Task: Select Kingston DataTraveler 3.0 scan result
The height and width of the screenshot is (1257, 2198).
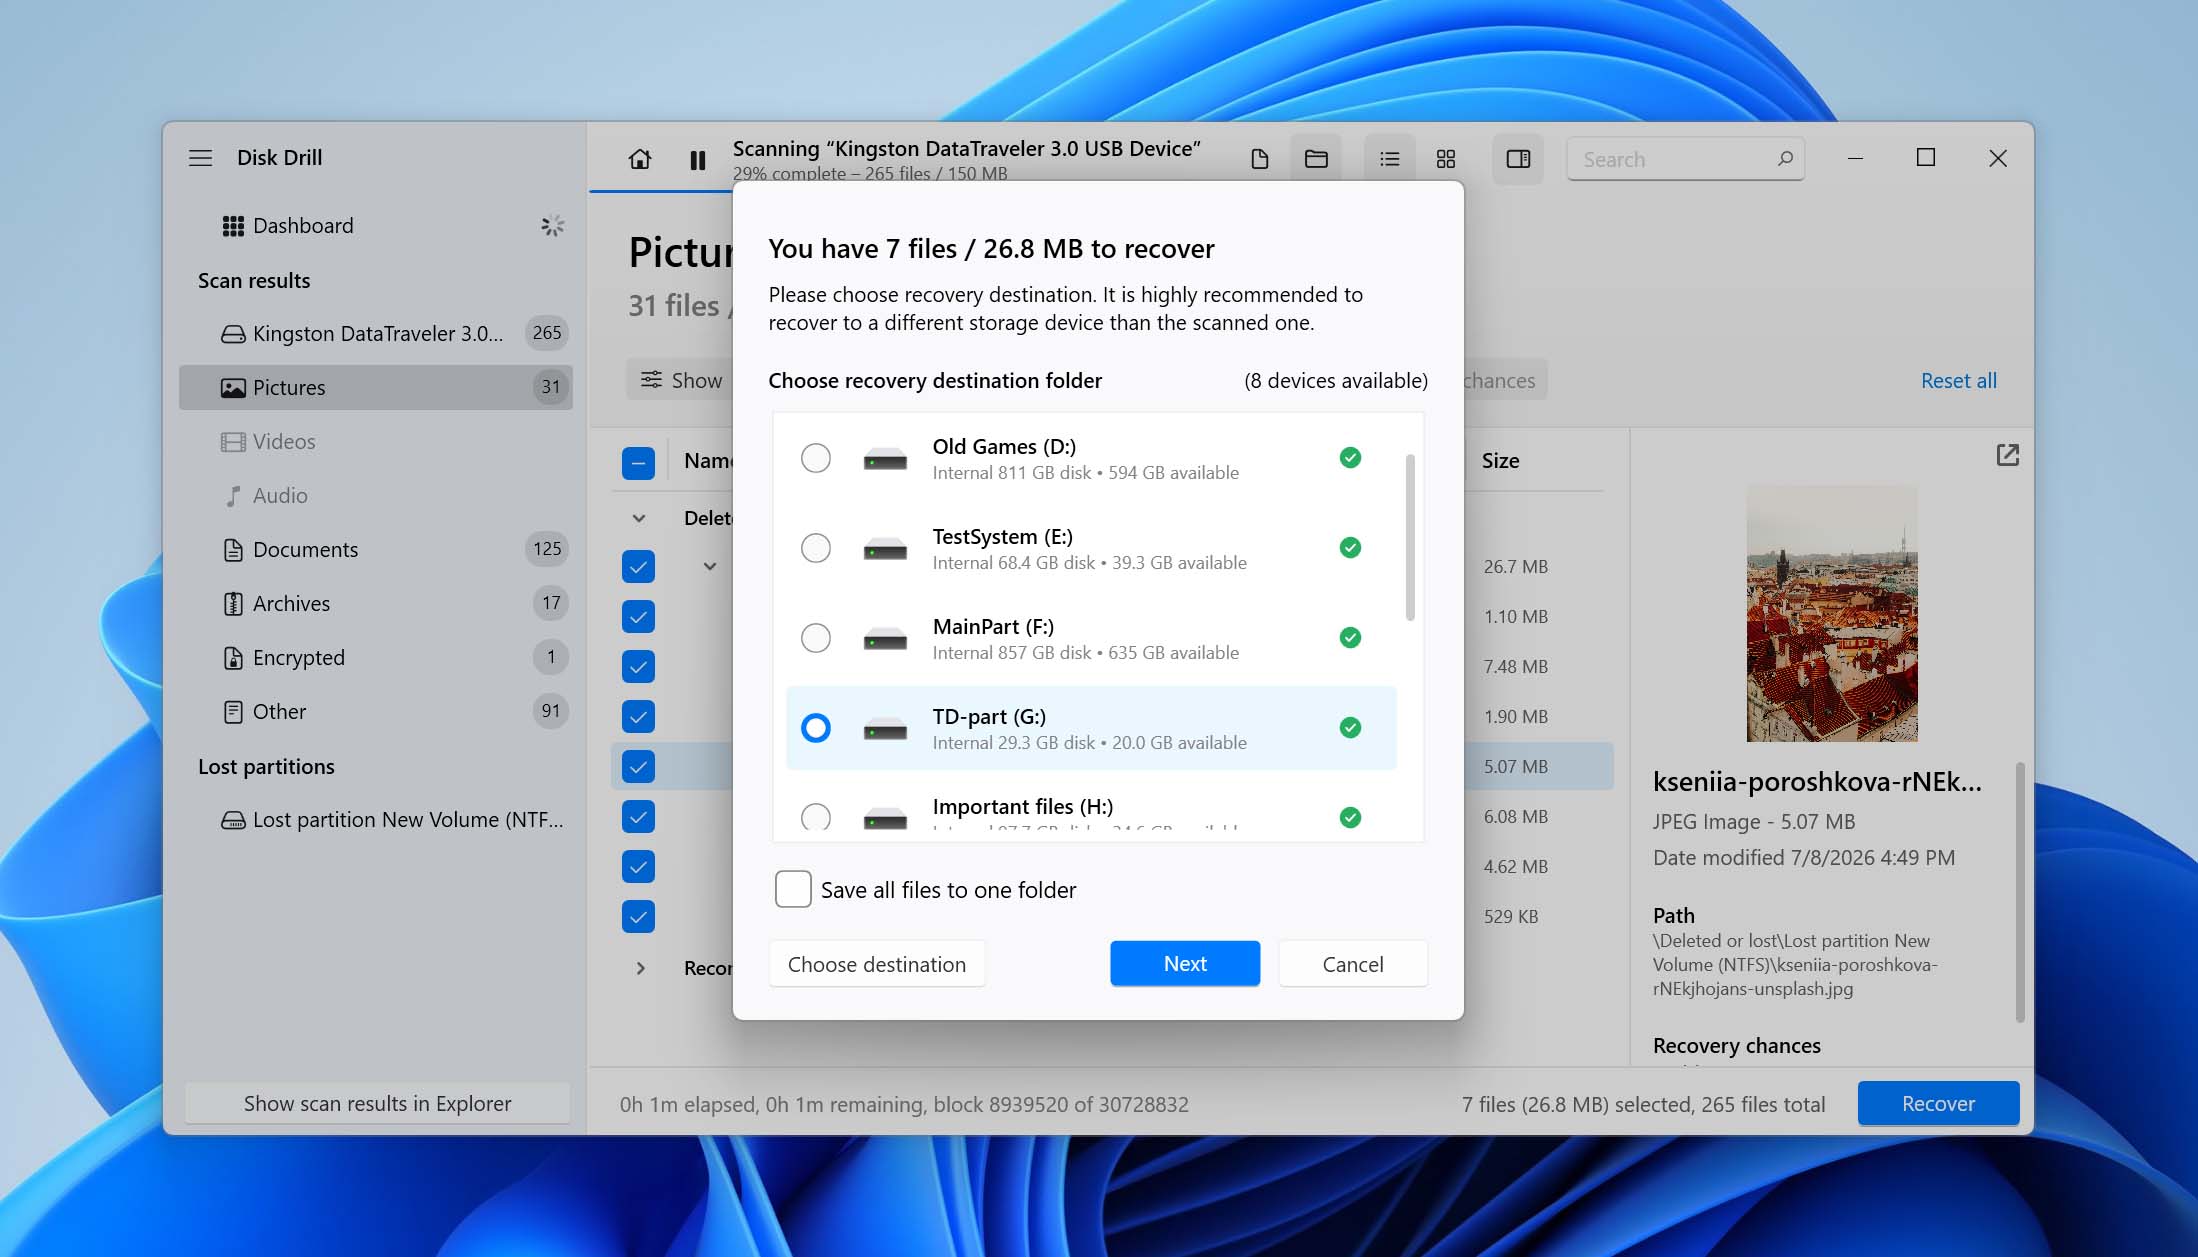Action: pyautogui.click(x=376, y=333)
